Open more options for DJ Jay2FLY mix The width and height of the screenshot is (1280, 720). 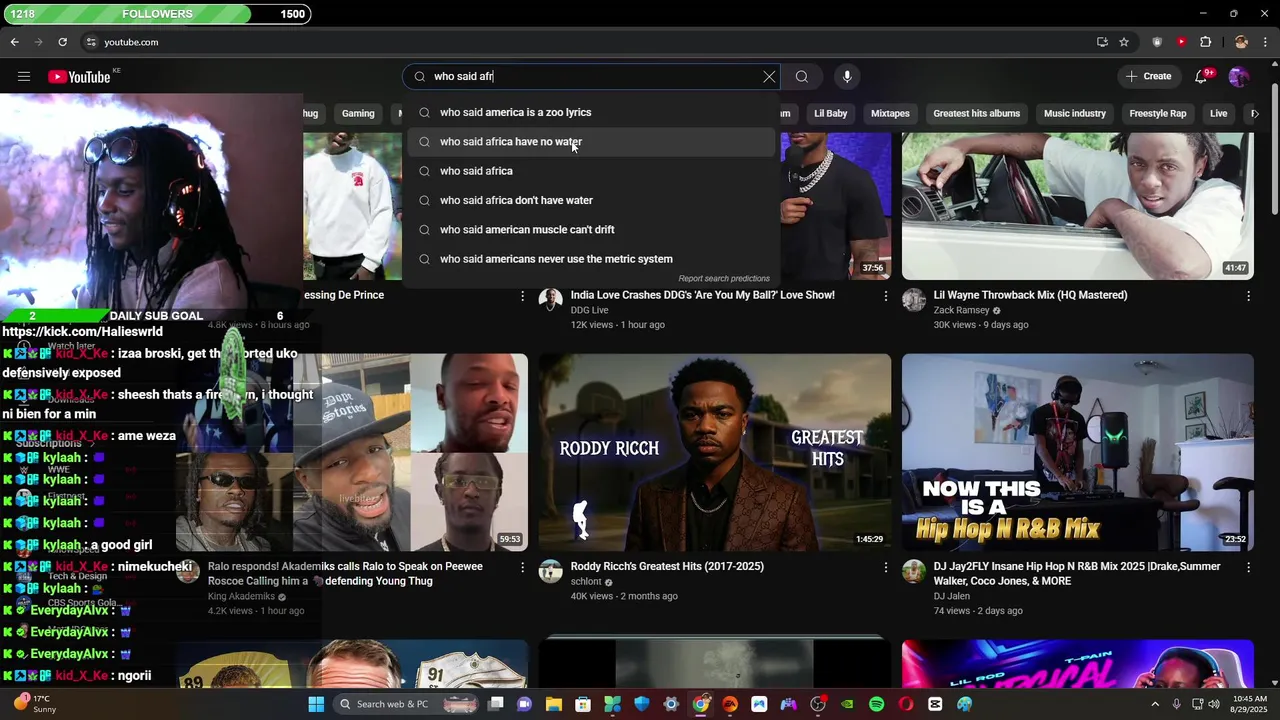tap(1248, 567)
